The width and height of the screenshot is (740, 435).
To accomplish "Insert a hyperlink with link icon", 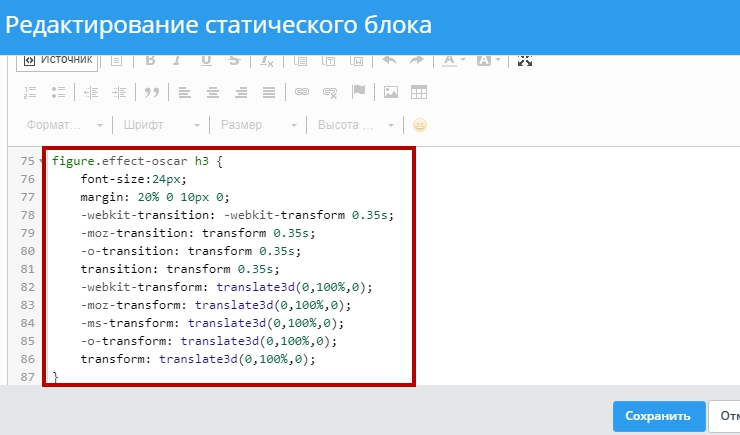I will (301, 92).
